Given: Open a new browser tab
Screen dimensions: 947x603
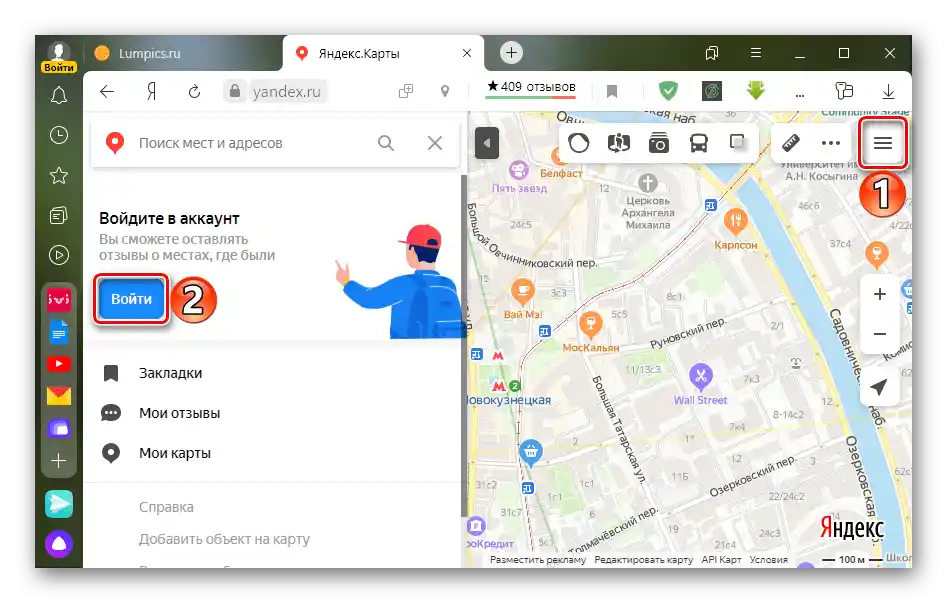Looking at the screenshot, I should 511,53.
